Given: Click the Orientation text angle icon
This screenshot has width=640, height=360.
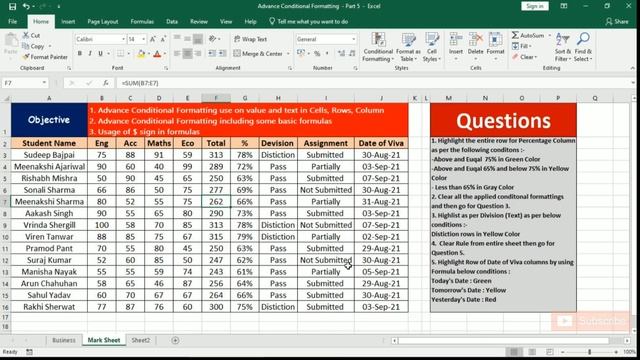Looking at the screenshot, I should point(213,39).
